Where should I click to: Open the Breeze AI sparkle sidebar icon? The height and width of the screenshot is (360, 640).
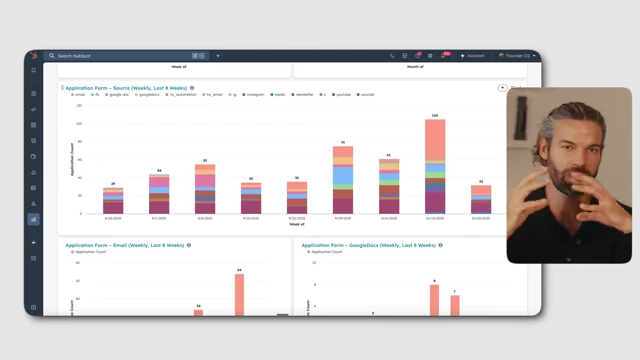pyautogui.click(x=33, y=243)
